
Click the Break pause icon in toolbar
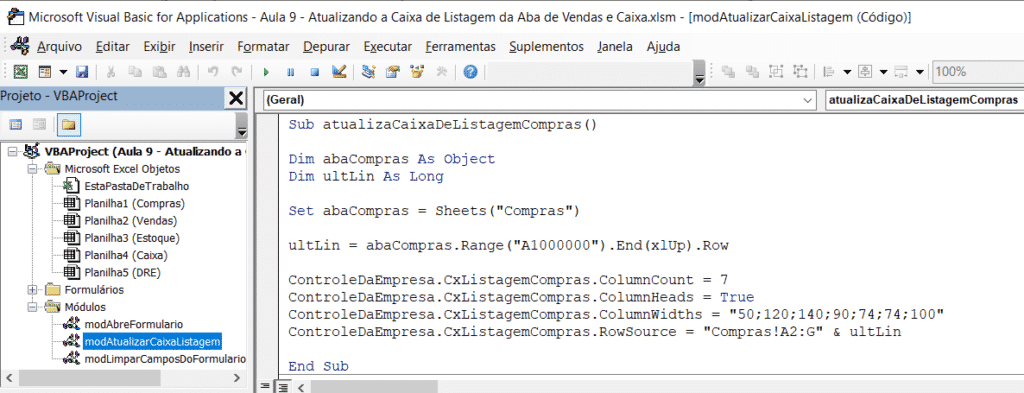coord(291,72)
